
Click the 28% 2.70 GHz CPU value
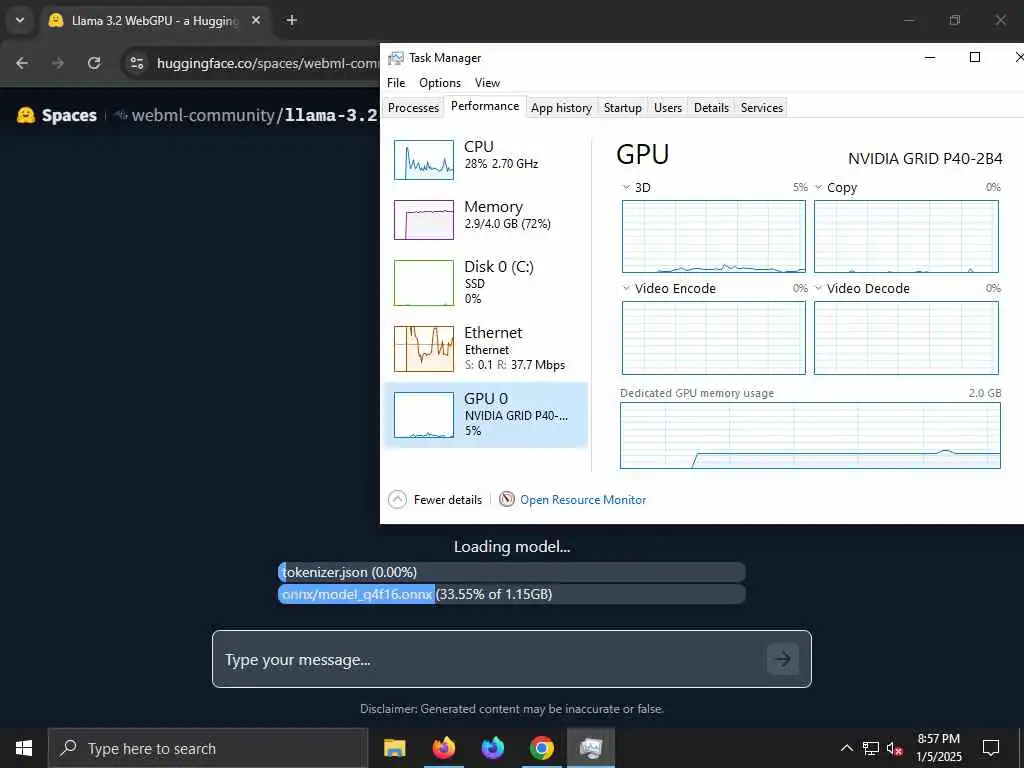click(x=501, y=164)
